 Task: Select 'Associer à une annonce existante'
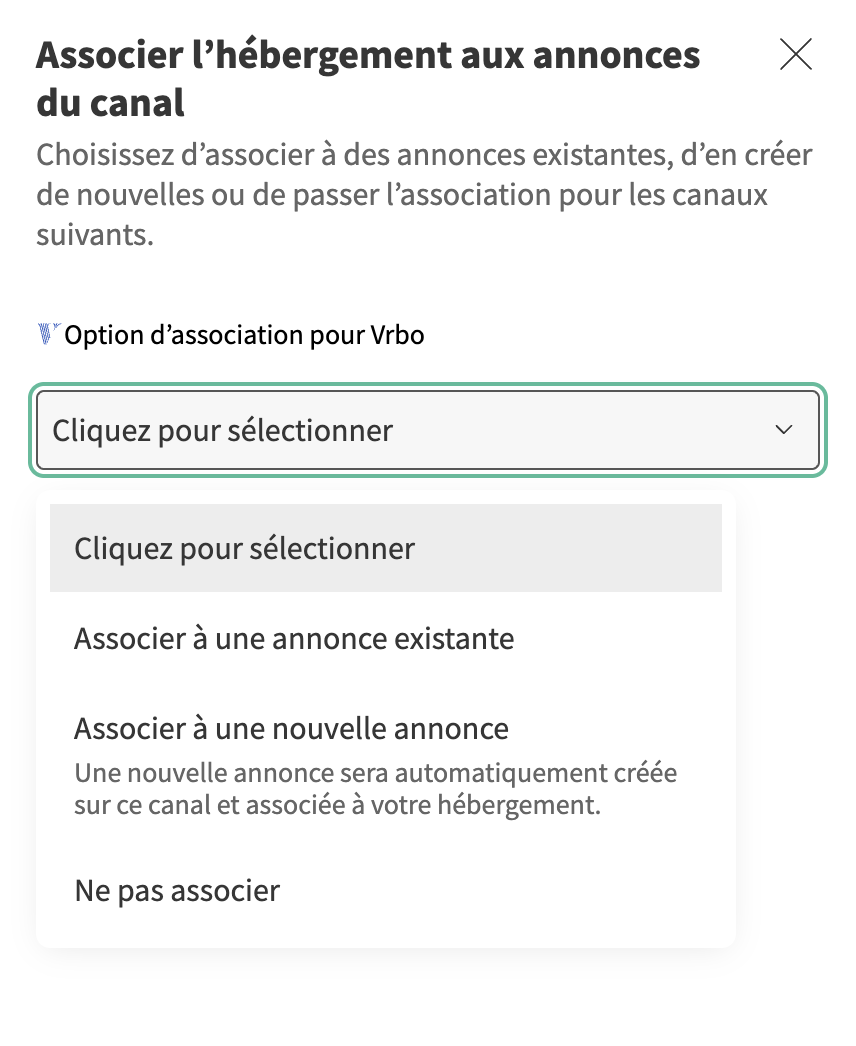point(293,638)
